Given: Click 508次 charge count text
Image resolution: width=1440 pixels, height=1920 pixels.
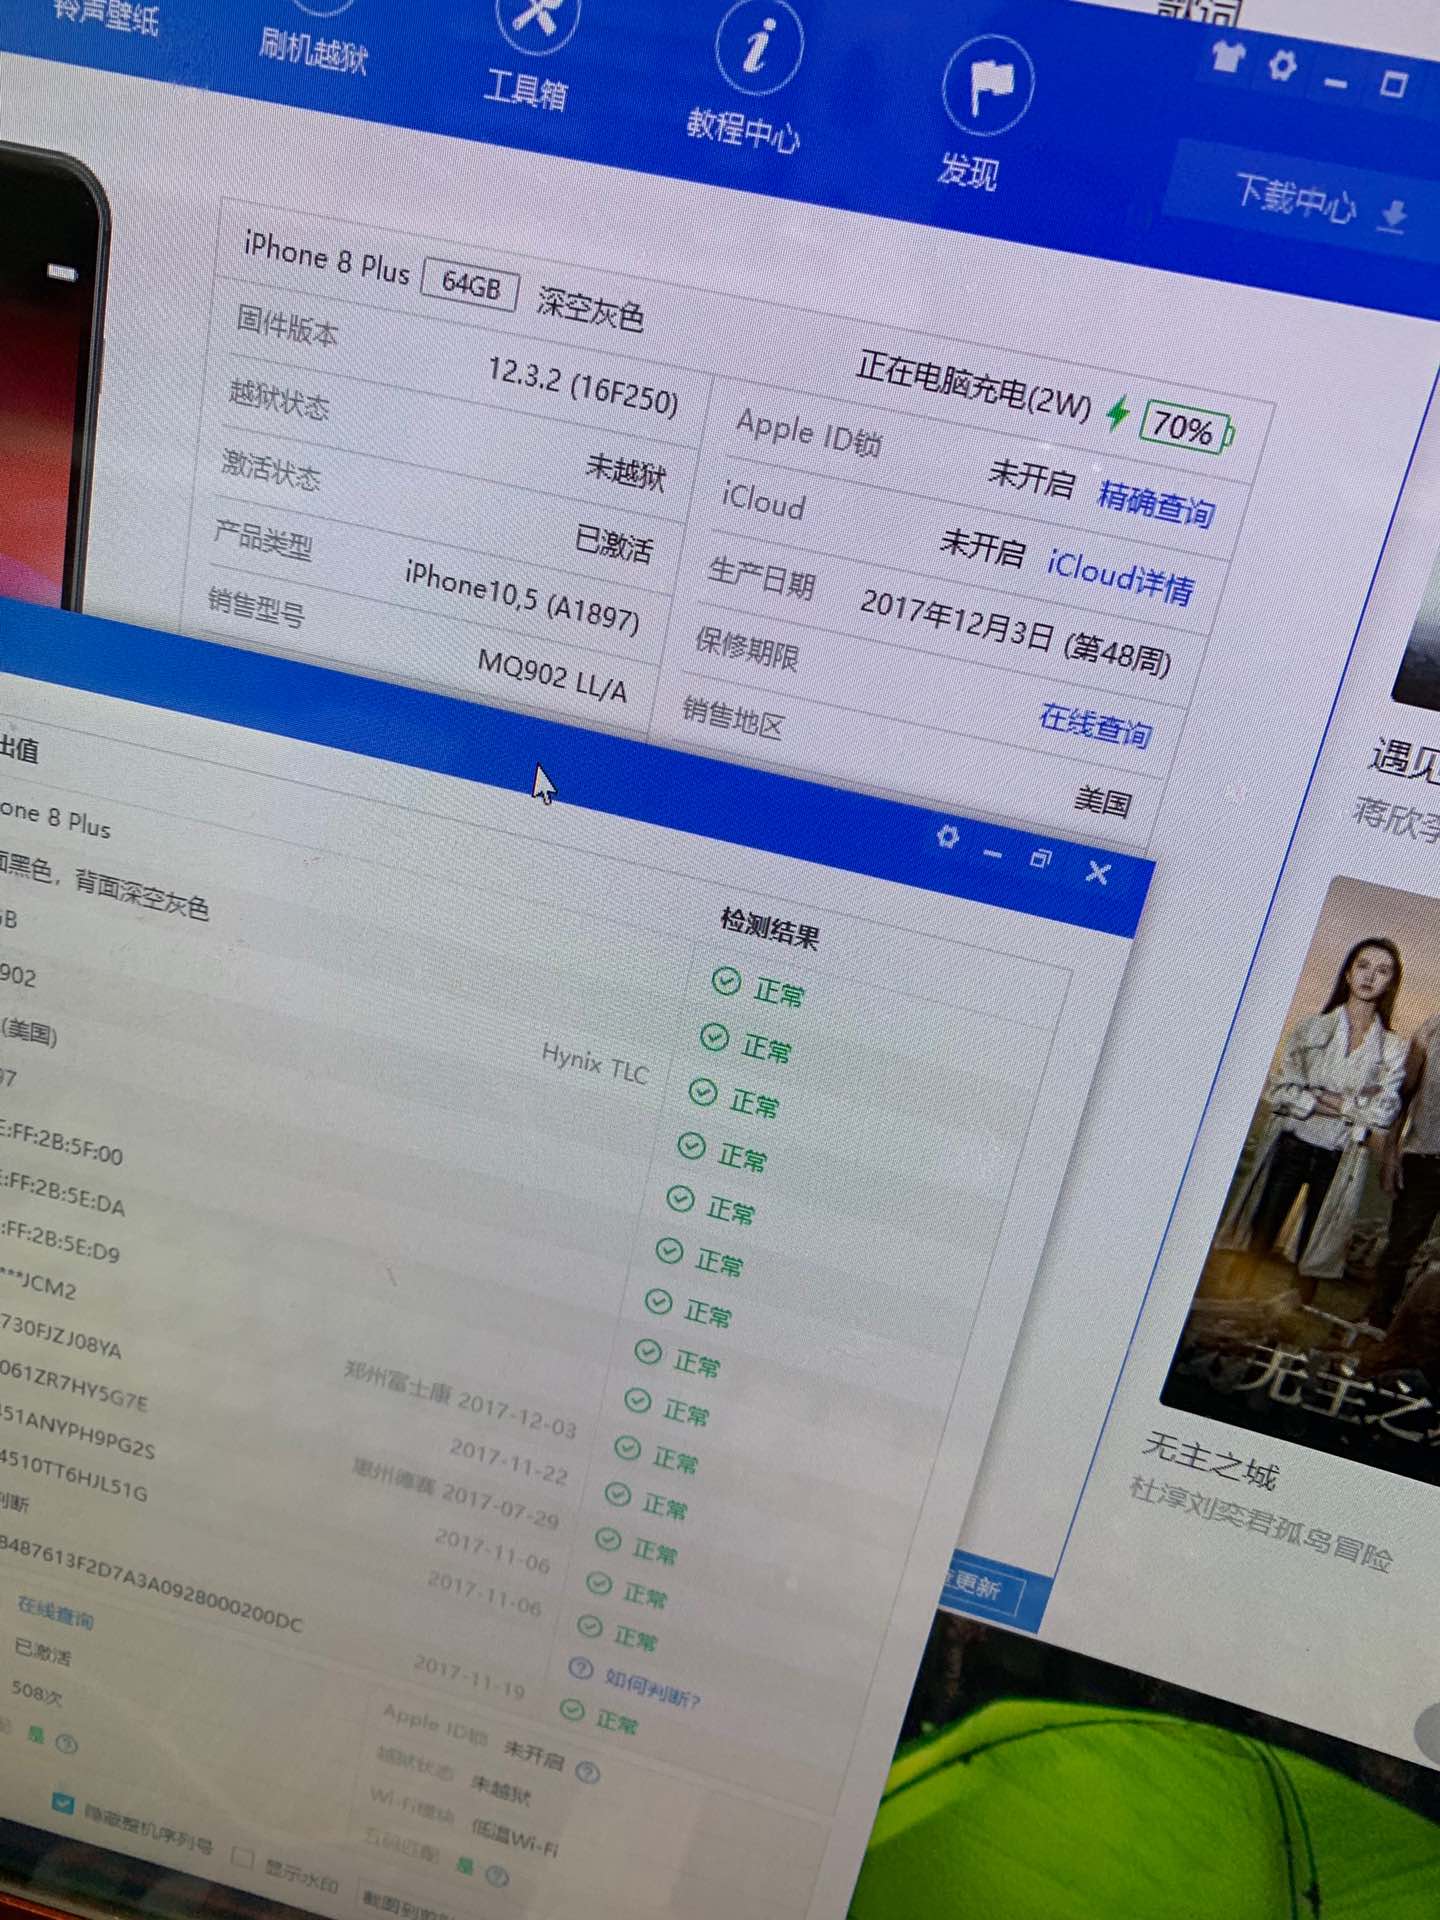Looking at the screenshot, I should pos(36,1692).
